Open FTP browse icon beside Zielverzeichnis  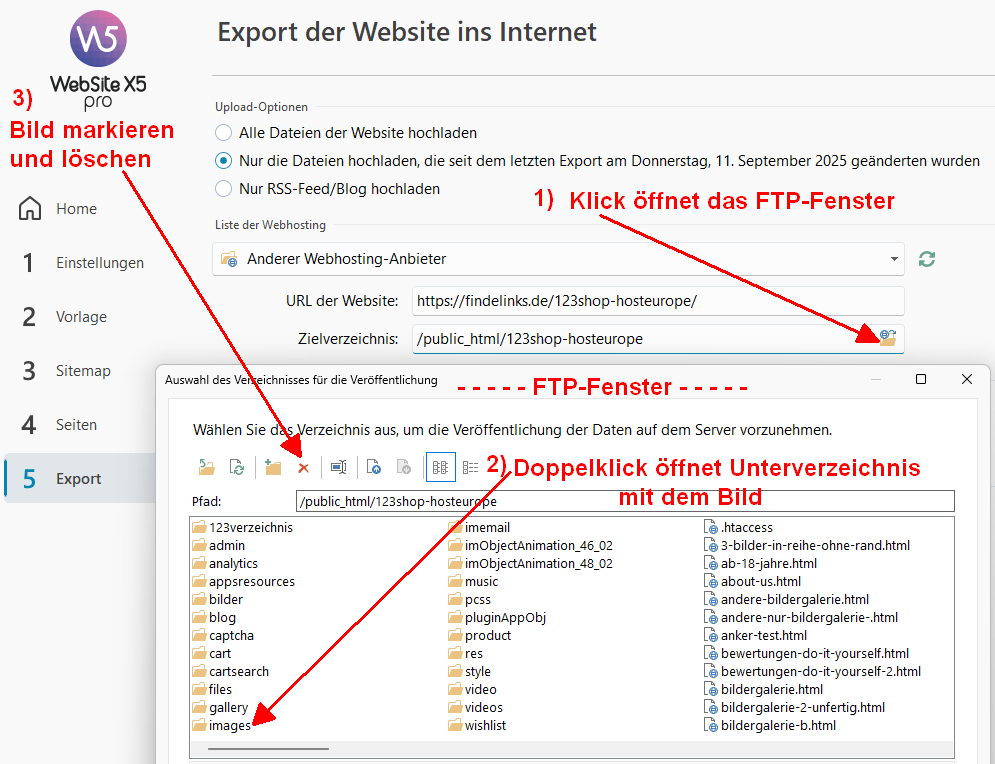(x=888, y=338)
